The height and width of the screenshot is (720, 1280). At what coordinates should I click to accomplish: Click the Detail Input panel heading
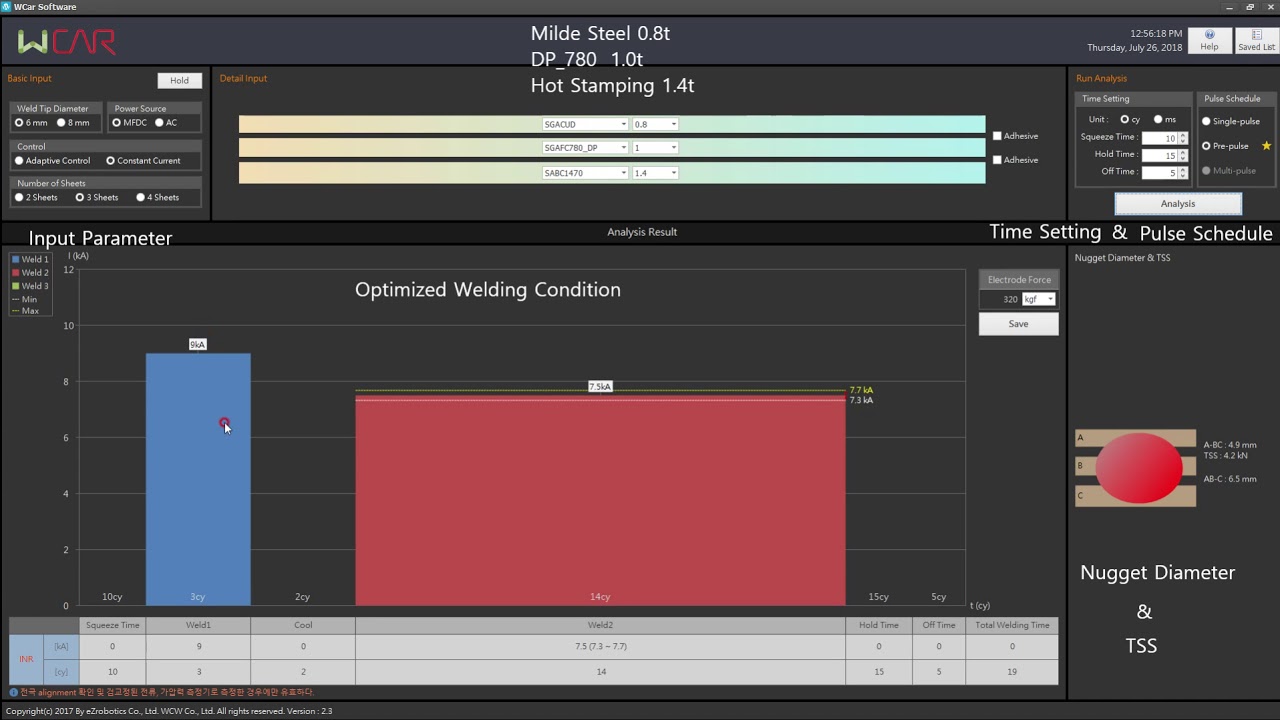243,78
